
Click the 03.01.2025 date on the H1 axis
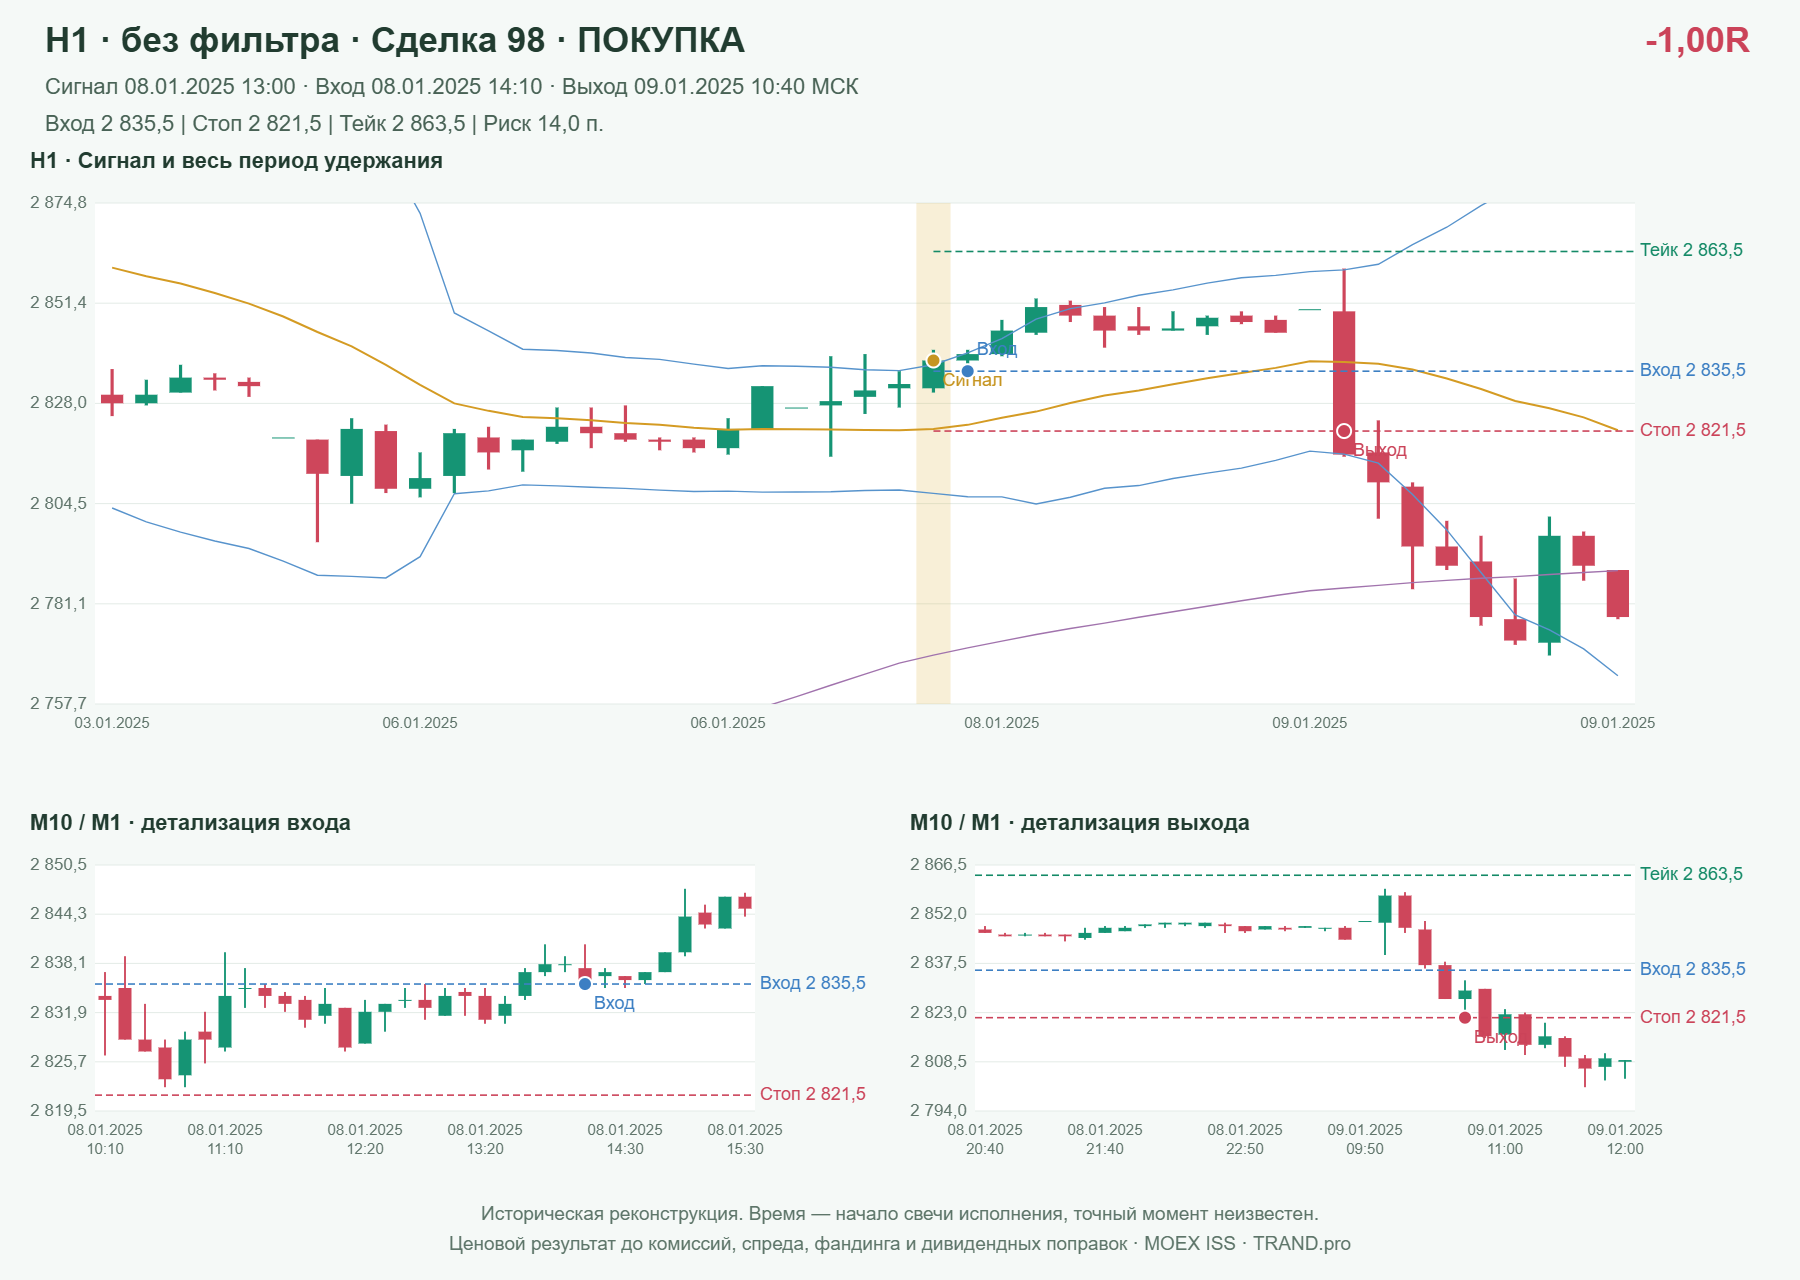point(112,723)
